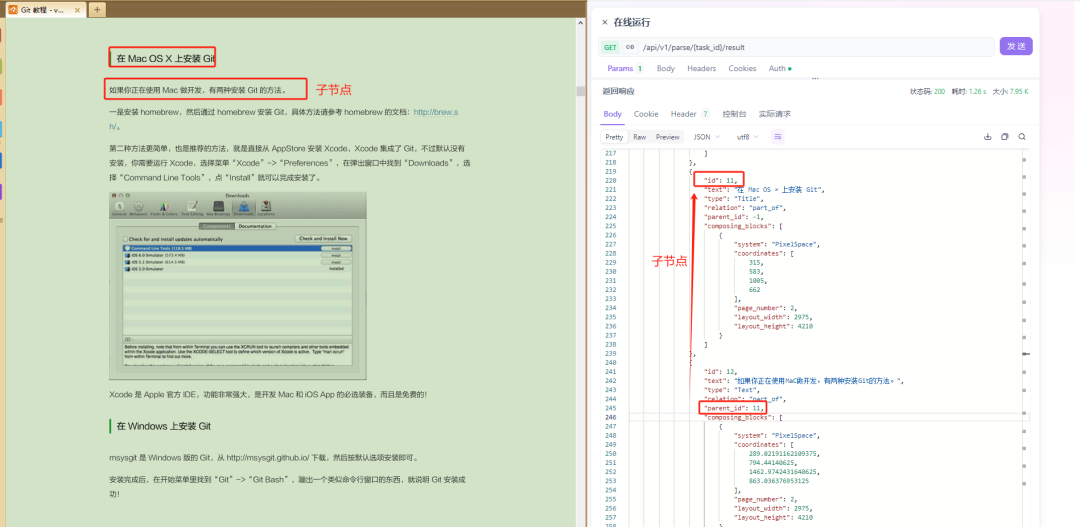Send the request with the 发送 button
This screenshot has height=527, width=1080.
point(1016,46)
